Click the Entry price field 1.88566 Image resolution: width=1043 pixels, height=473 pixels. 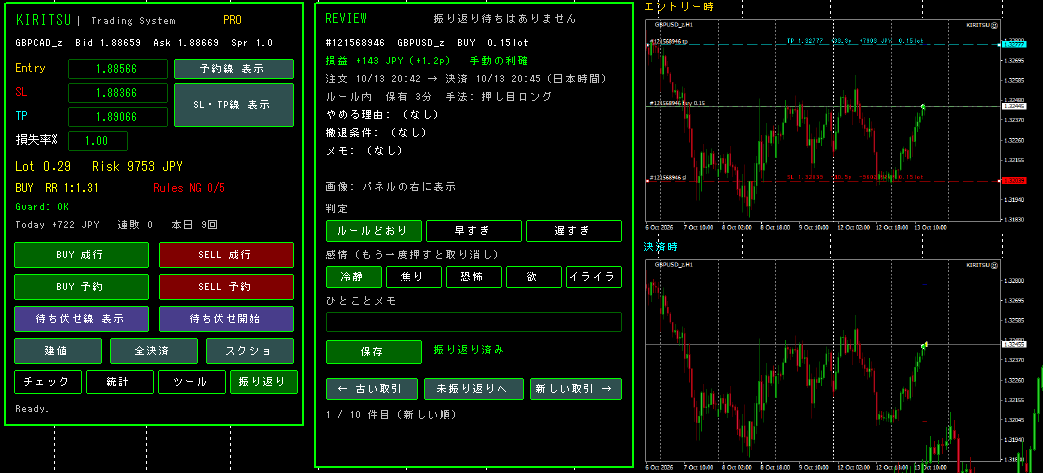(118, 69)
